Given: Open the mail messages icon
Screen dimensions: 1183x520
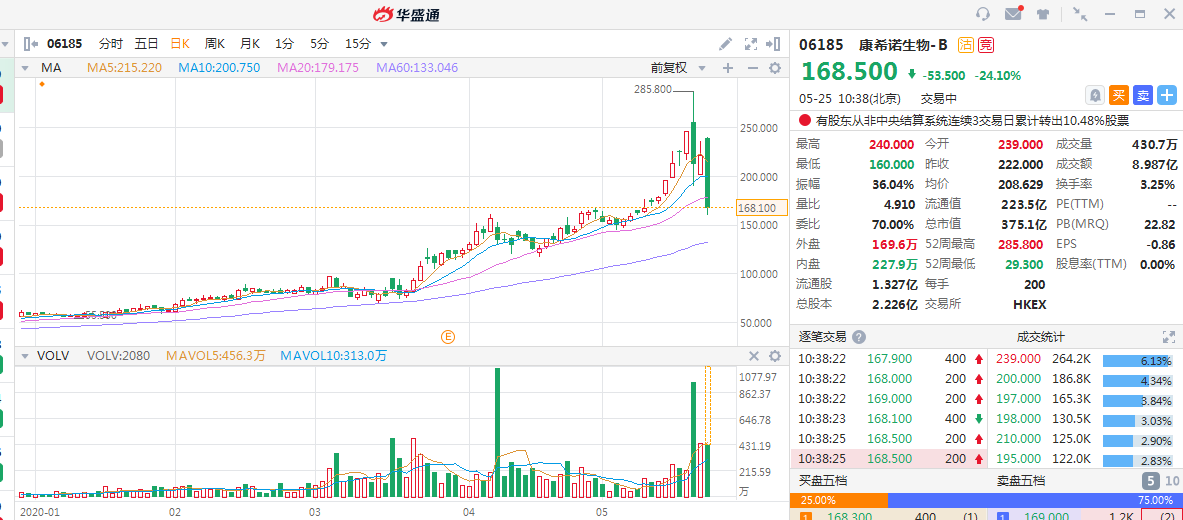Looking at the screenshot, I should click(1013, 14).
